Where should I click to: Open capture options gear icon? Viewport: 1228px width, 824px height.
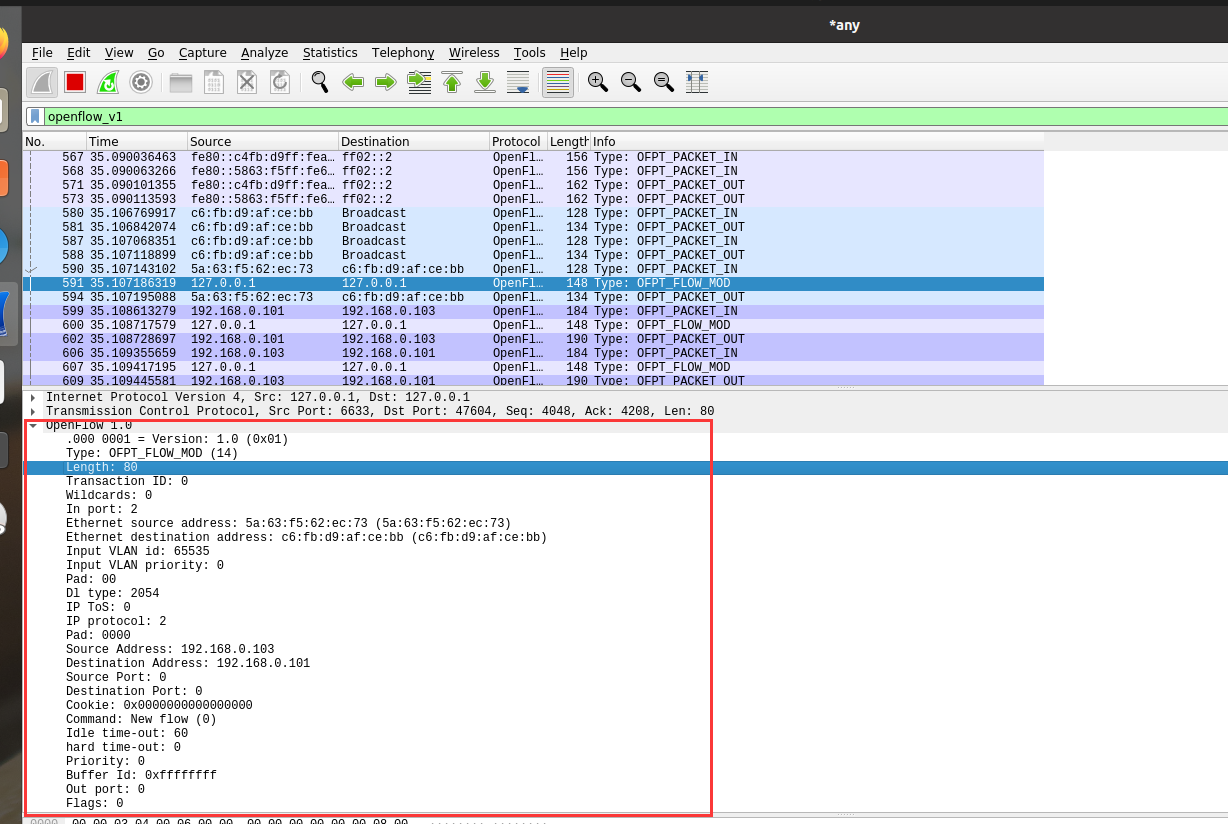pyautogui.click(x=141, y=82)
